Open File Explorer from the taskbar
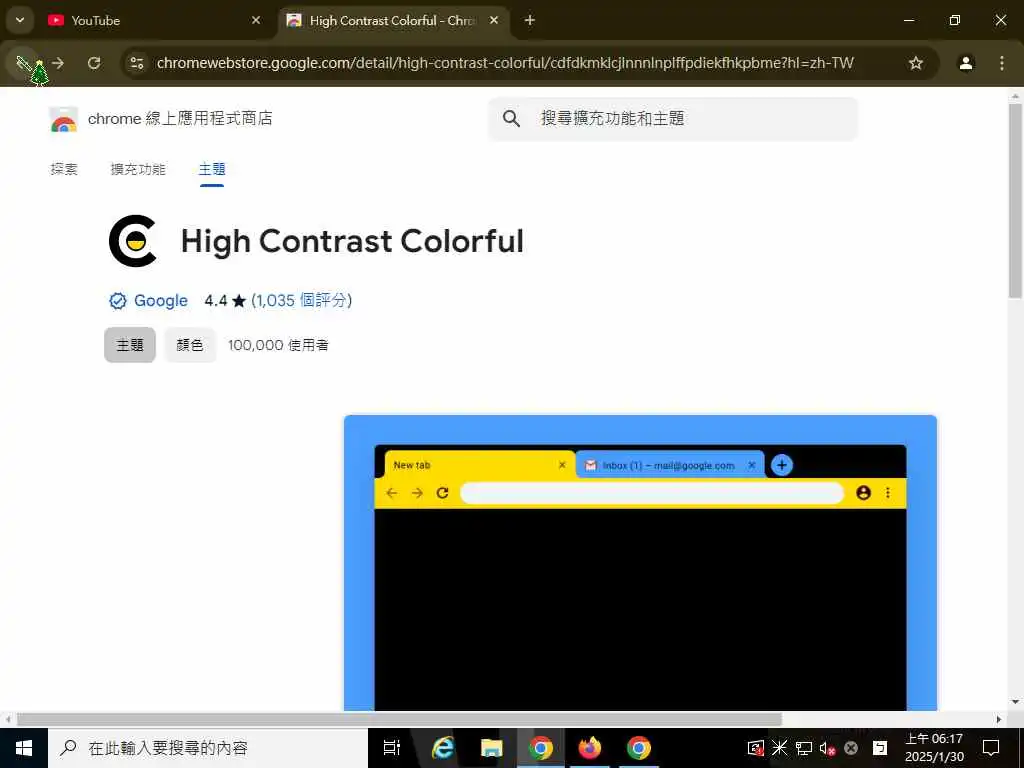The height and width of the screenshot is (768, 1024). coord(491,748)
